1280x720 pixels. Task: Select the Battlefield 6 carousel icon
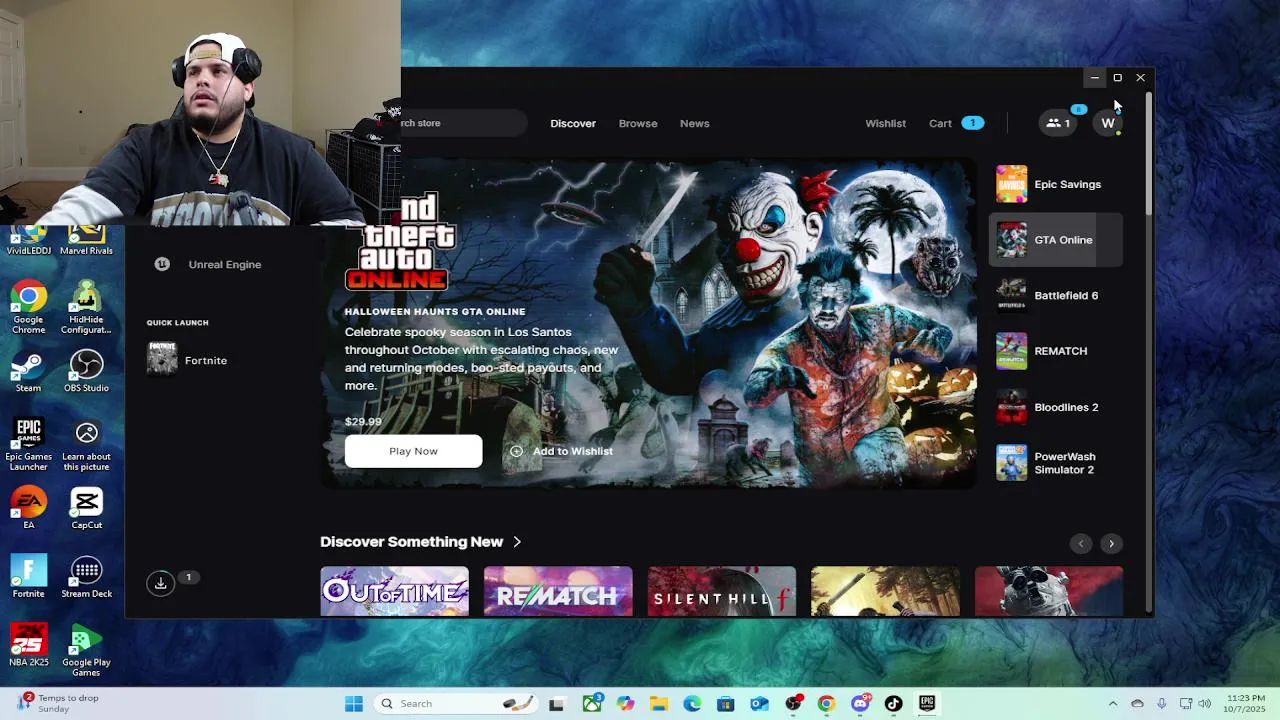coord(1011,296)
